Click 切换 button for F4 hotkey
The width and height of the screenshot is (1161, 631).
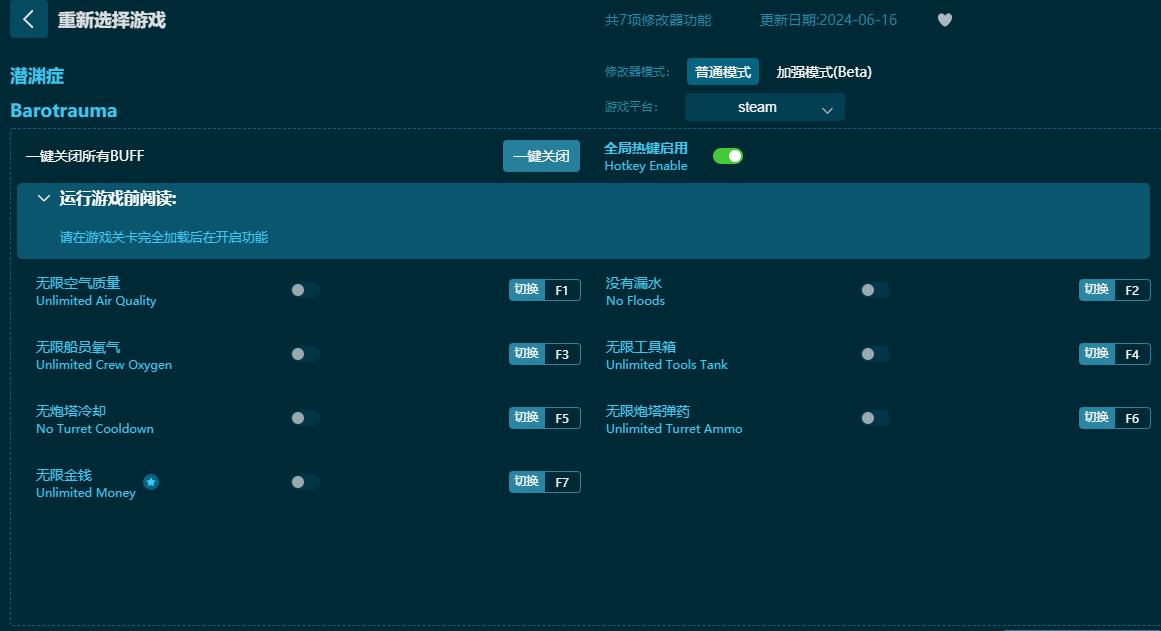coord(1097,354)
